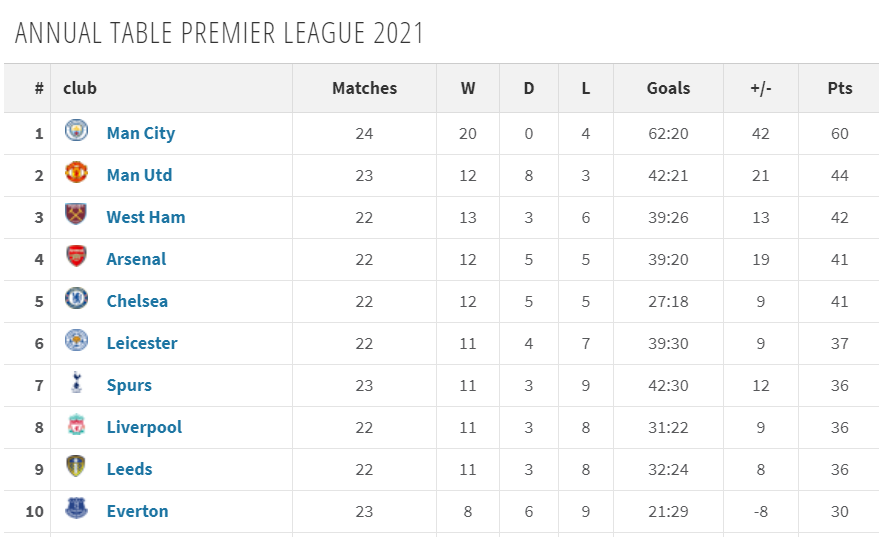The width and height of the screenshot is (894, 550).
Task: Open the West Ham team link
Action: click(x=146, y=217)
